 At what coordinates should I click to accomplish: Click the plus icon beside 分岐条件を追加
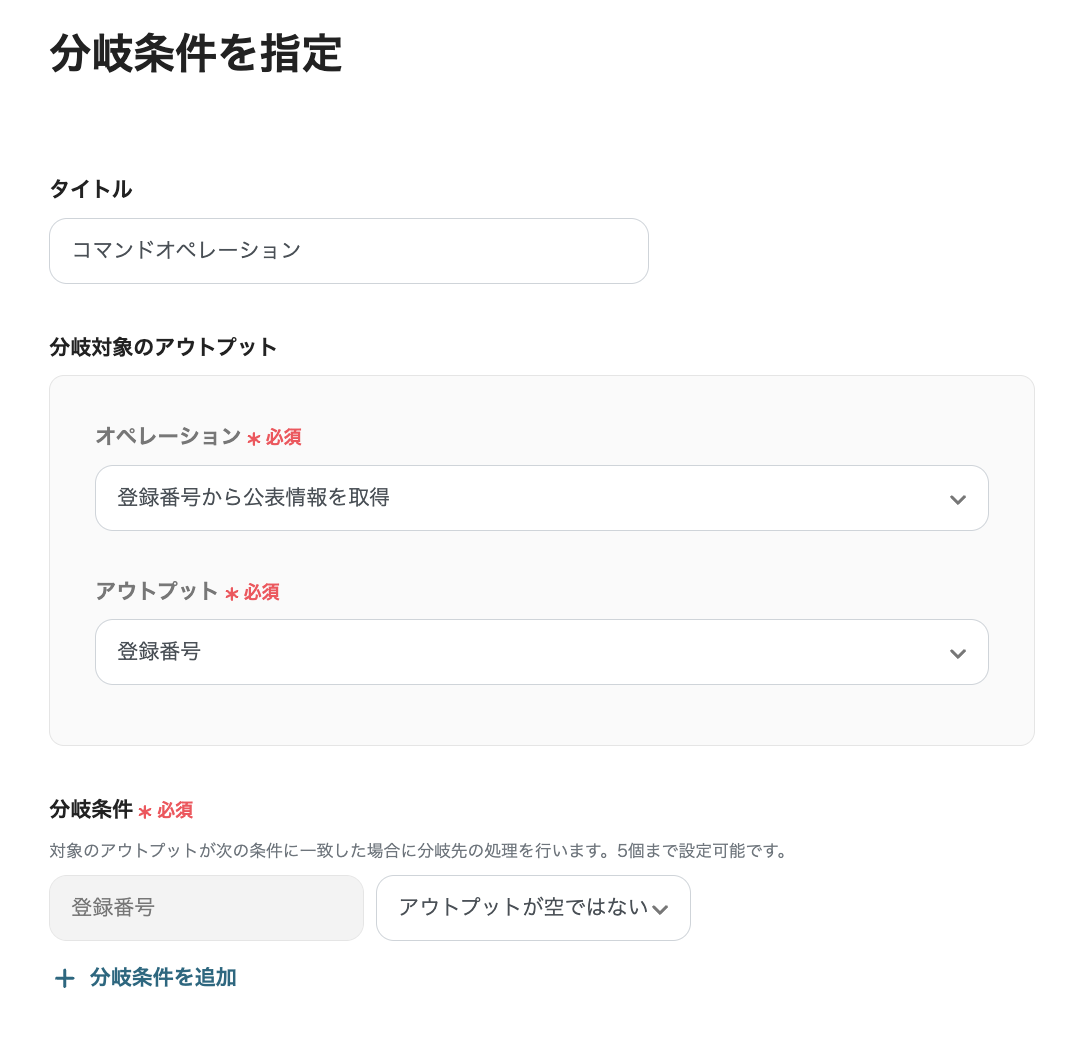(x=64, y=978)
